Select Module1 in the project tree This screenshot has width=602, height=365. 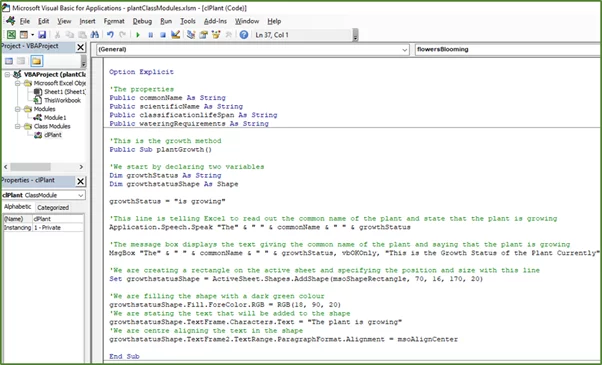[x=55, y=118]
